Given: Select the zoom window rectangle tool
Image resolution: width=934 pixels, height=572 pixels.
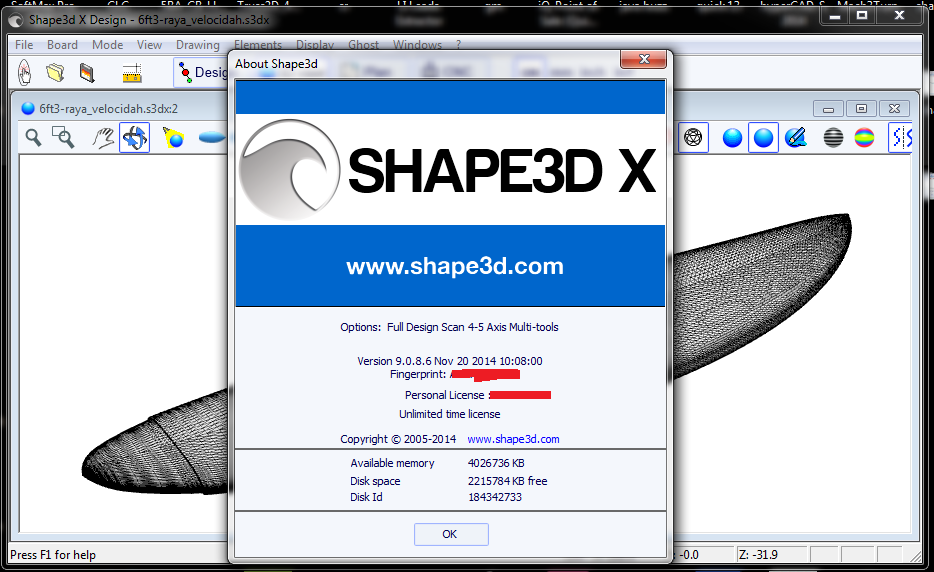Looking at the screenshot, I should tap(63, 138).
